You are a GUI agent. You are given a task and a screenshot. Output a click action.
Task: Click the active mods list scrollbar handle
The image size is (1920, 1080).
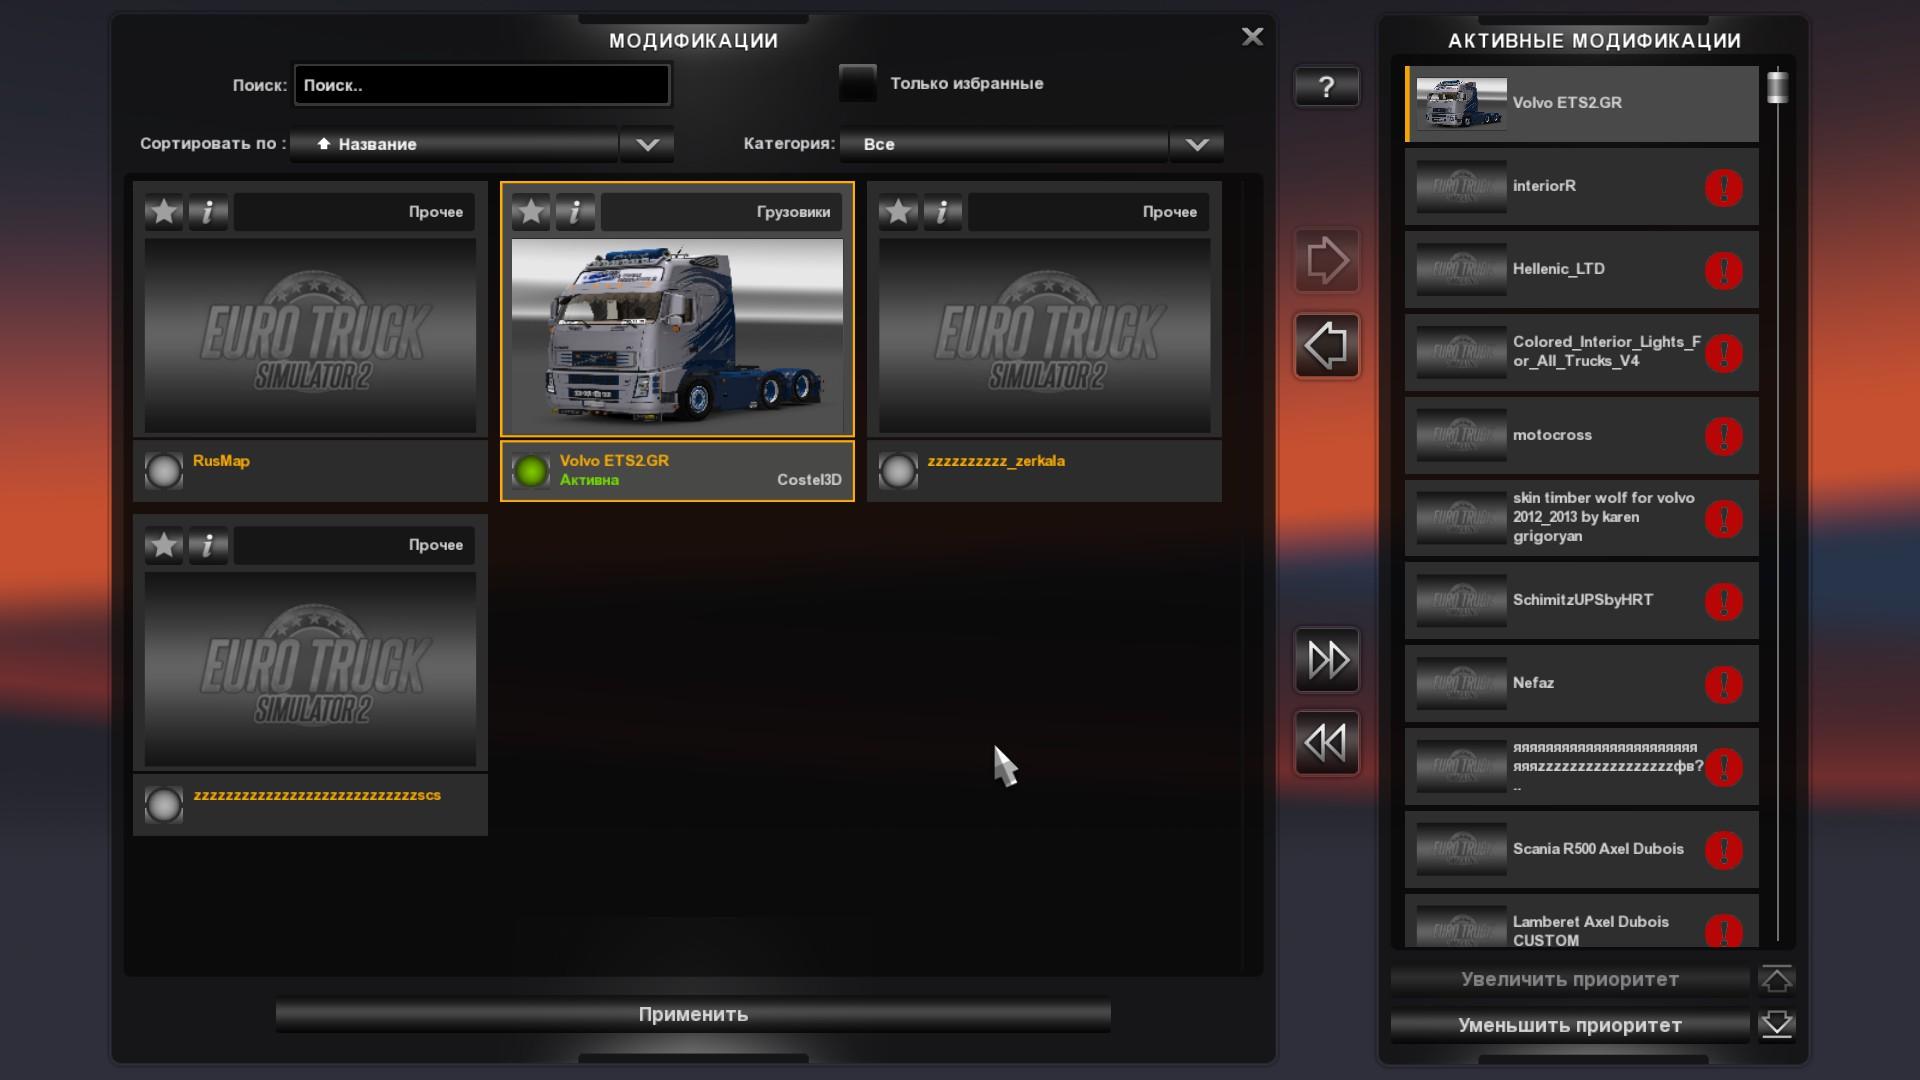point(1777,87)
